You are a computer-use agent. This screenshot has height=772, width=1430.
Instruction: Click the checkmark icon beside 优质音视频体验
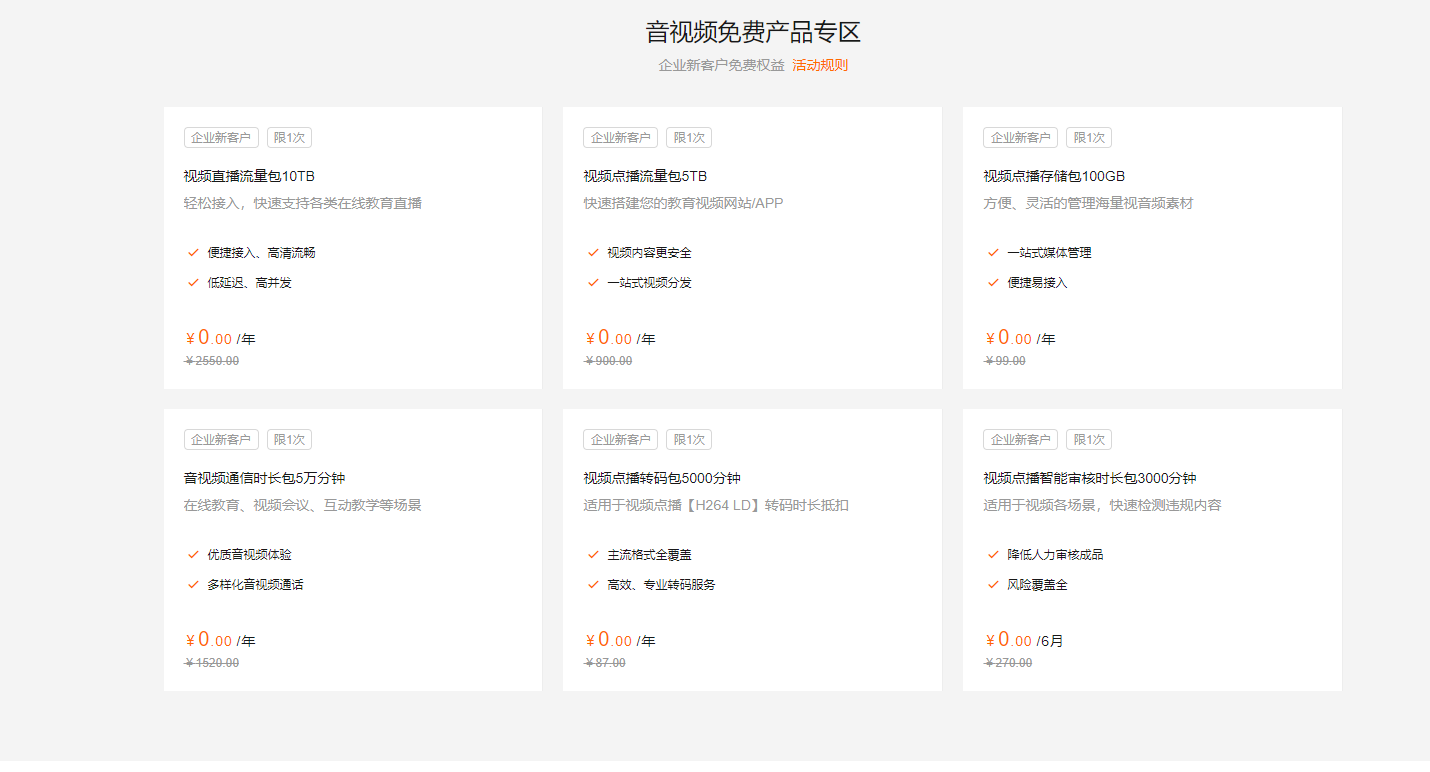click(x=193, y=555)
